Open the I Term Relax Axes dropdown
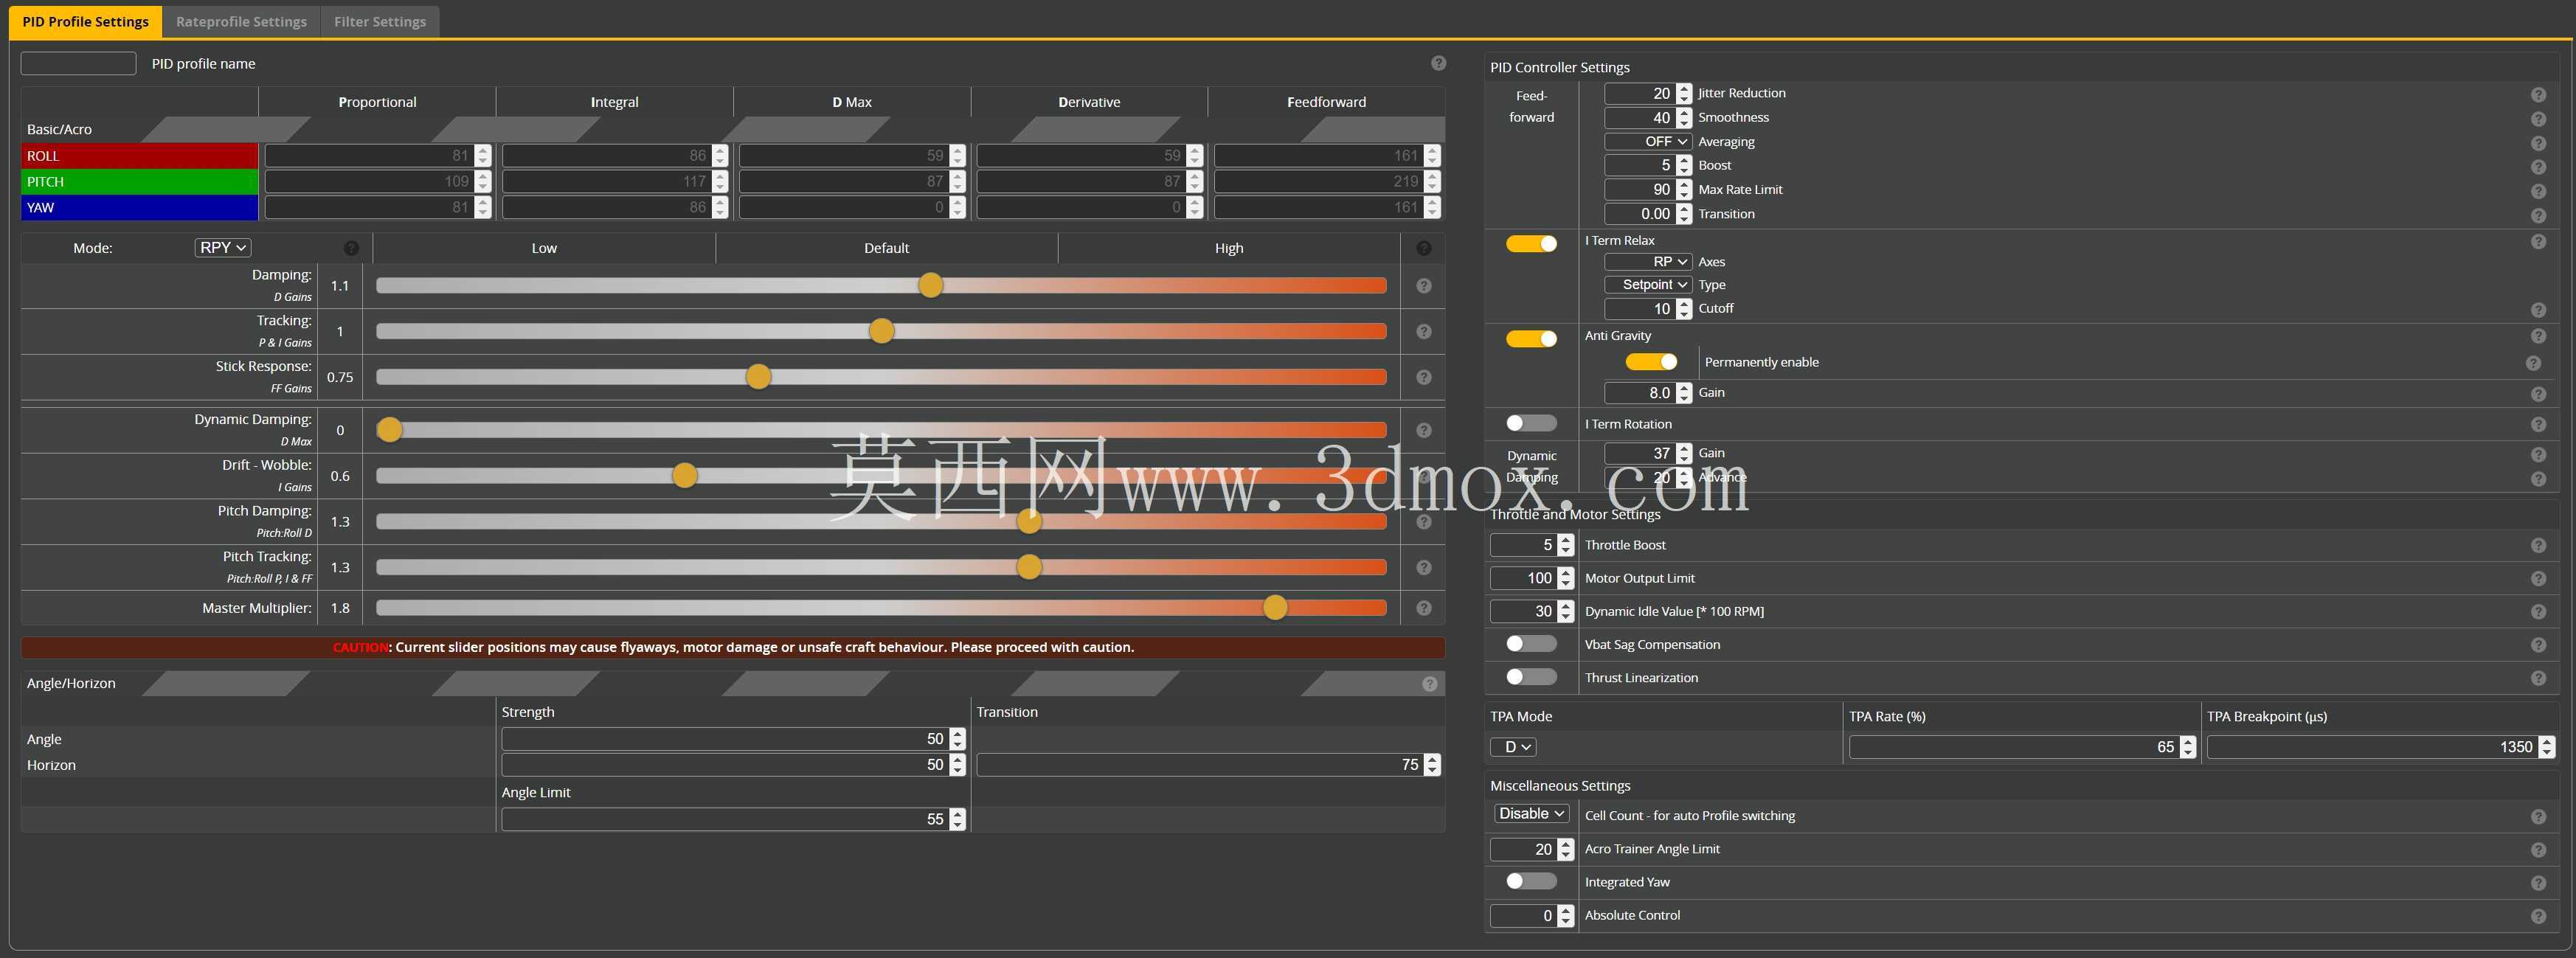The width and height of the screenshot is (2576, 958). tap(1648, 262)
